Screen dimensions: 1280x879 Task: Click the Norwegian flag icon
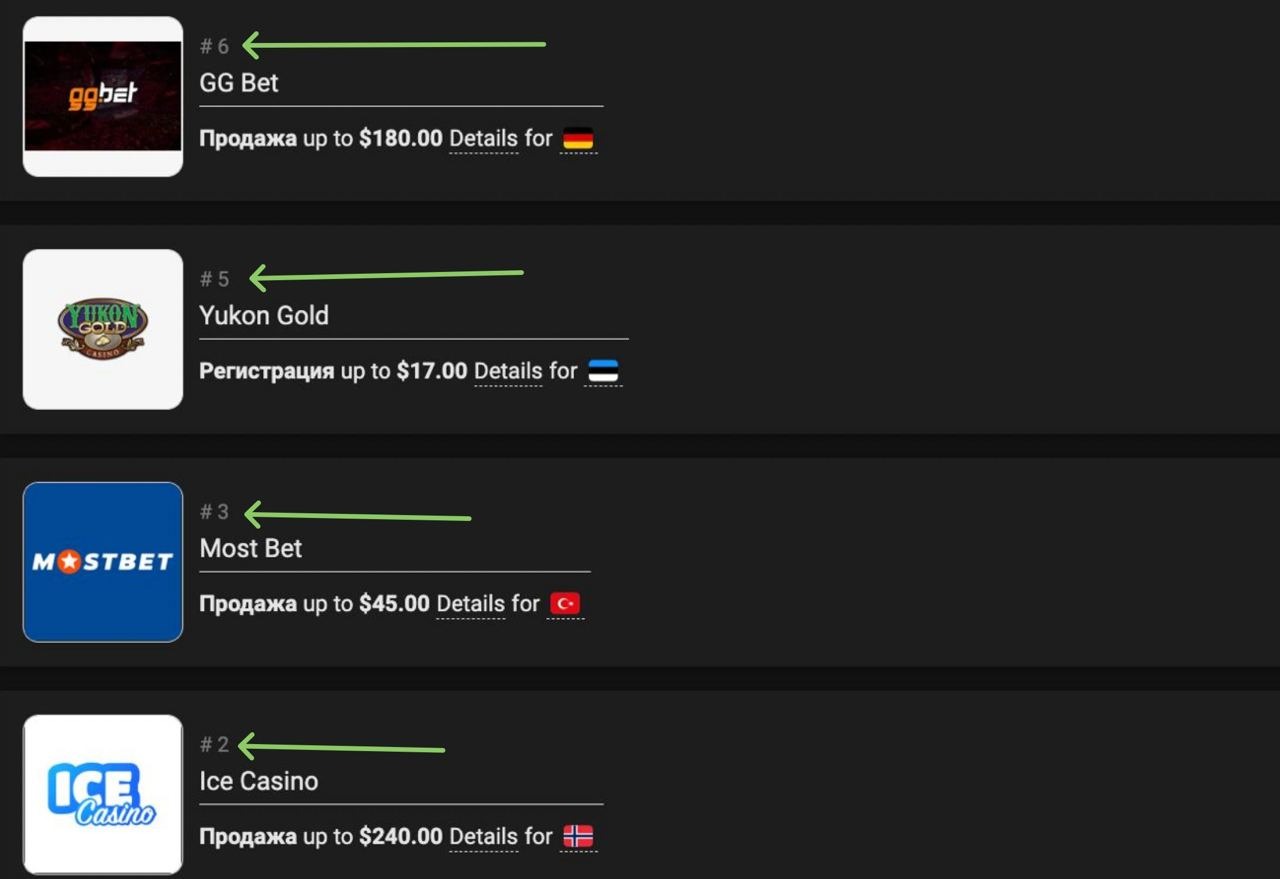(x=578, y=837)
